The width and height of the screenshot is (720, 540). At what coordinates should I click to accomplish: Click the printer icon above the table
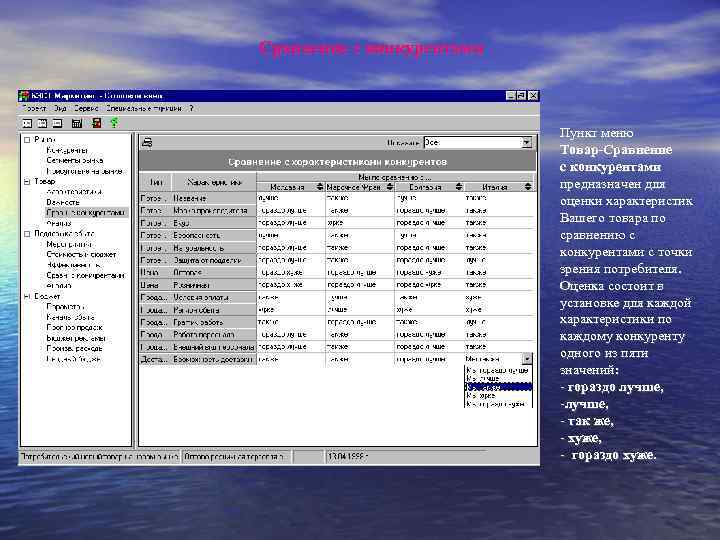point(147,142)
